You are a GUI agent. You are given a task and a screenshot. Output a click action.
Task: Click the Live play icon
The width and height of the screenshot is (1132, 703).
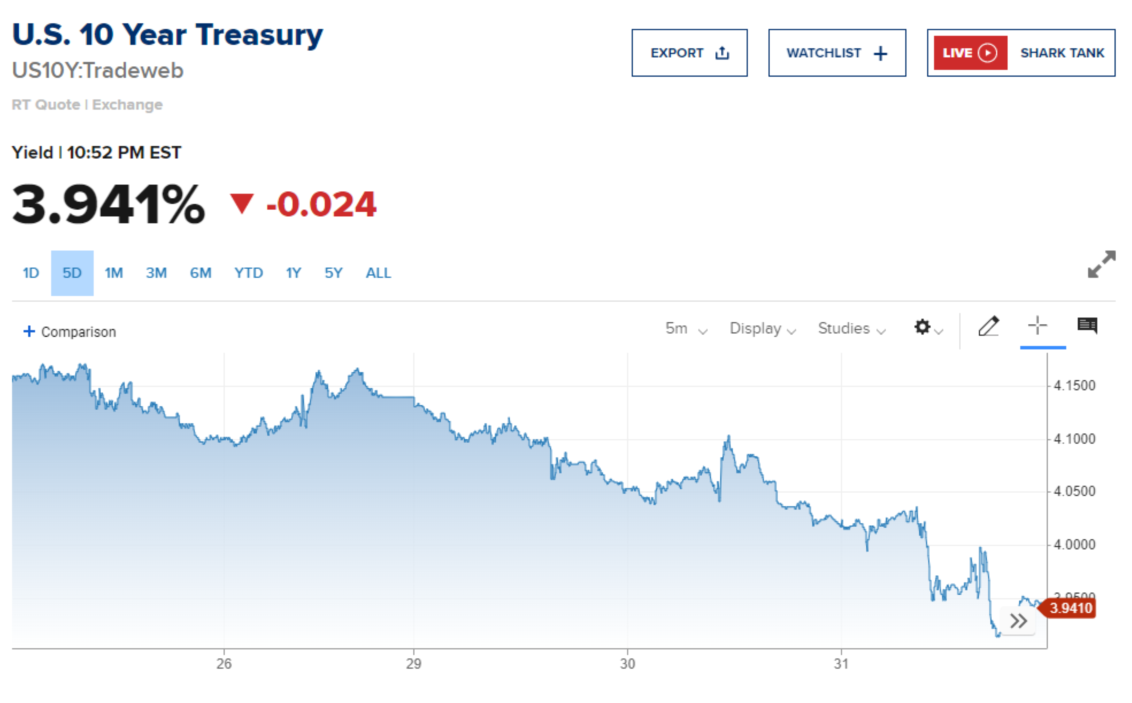pyautogui.click(x=987, y=53)
